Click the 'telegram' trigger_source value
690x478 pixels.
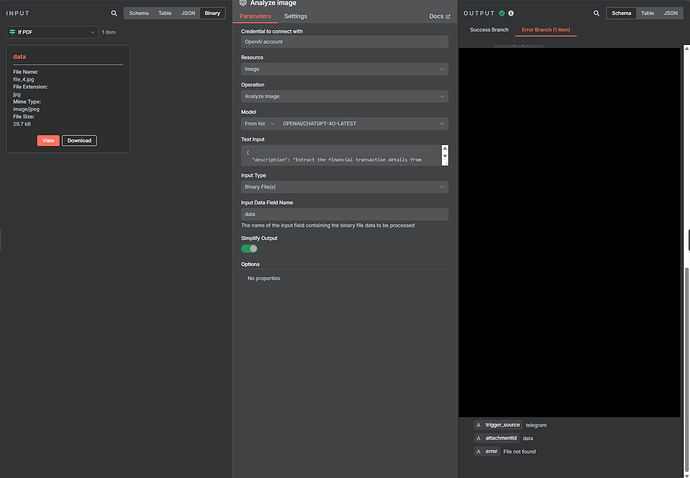[536, 425]
